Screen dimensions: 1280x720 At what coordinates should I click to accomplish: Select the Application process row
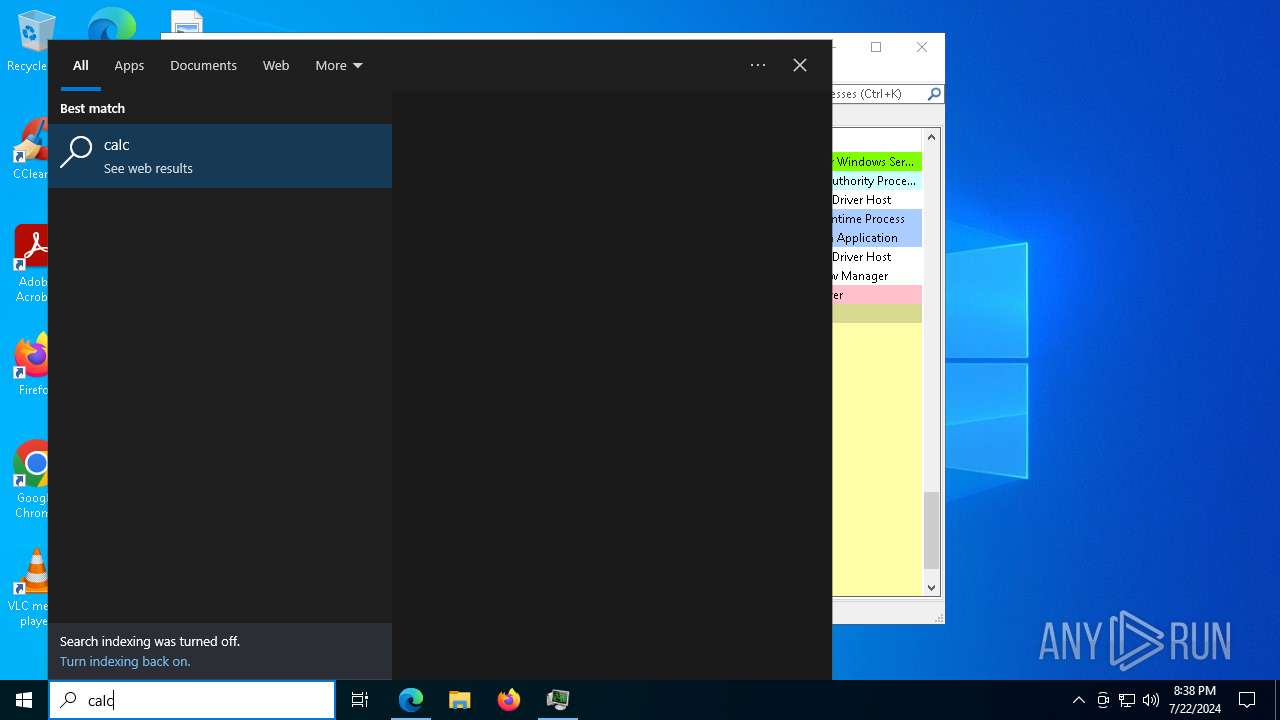[x=877, y=237]
